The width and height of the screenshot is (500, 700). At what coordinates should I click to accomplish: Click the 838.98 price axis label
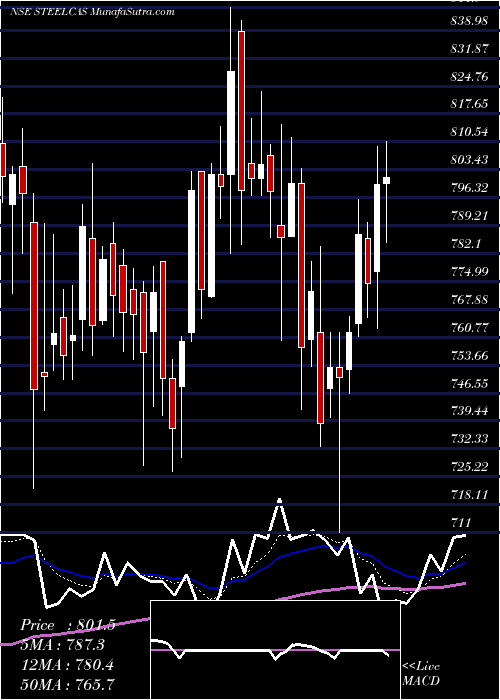point(469,21)
